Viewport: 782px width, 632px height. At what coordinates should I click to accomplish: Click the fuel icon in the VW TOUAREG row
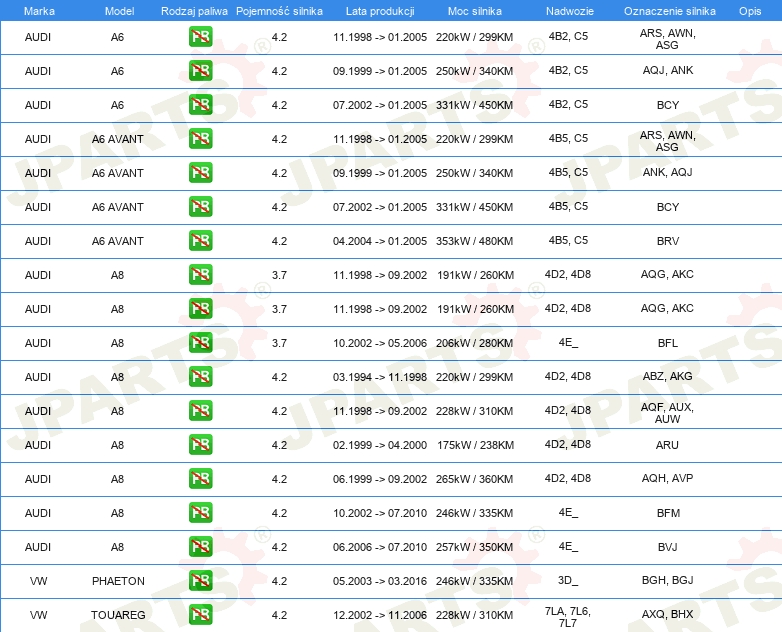200,615
